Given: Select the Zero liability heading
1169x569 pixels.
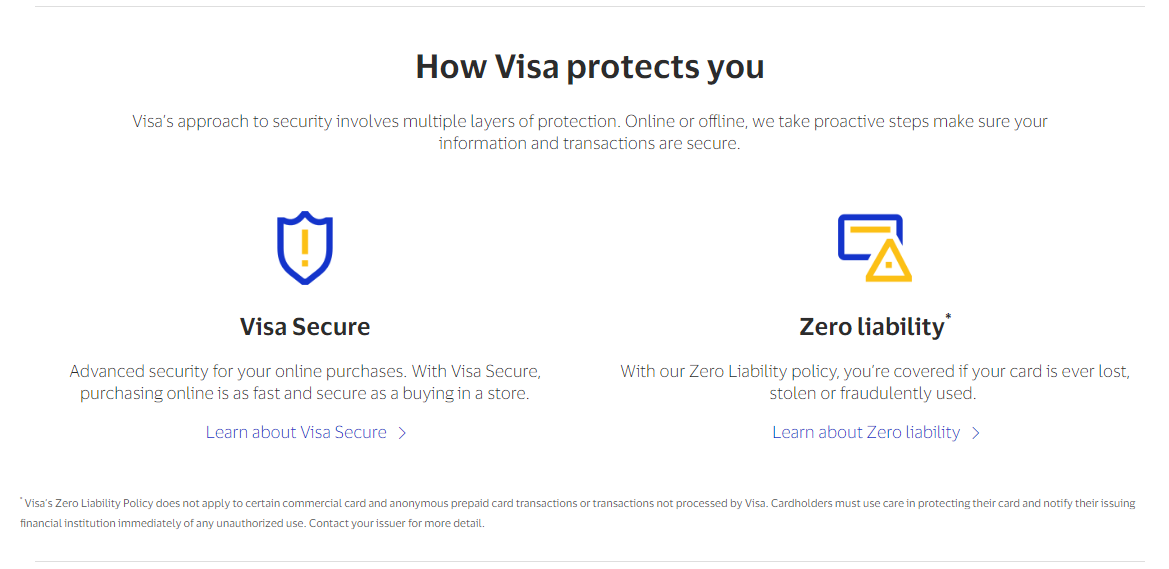Looking at the screenshot, I should click(871, 327).
